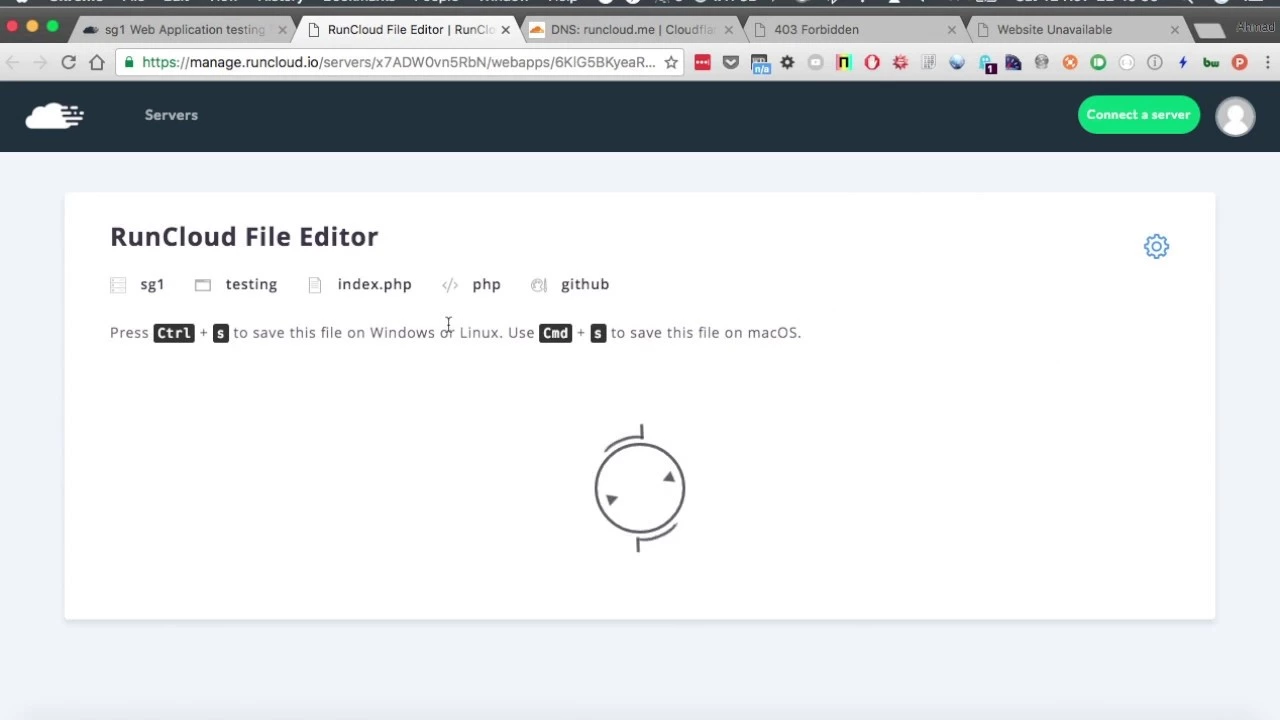Go to the browser home page
The width and height of the screenshot is (1280, 720).
[97, 62]
